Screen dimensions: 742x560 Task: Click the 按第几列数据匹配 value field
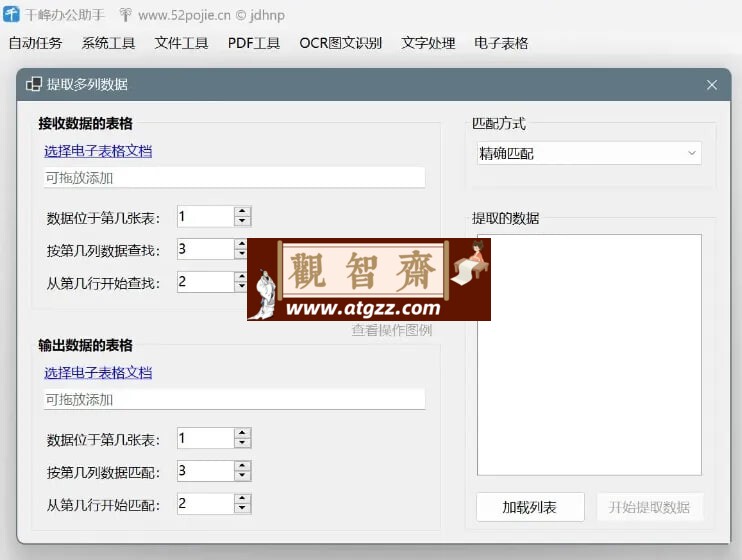205,471
